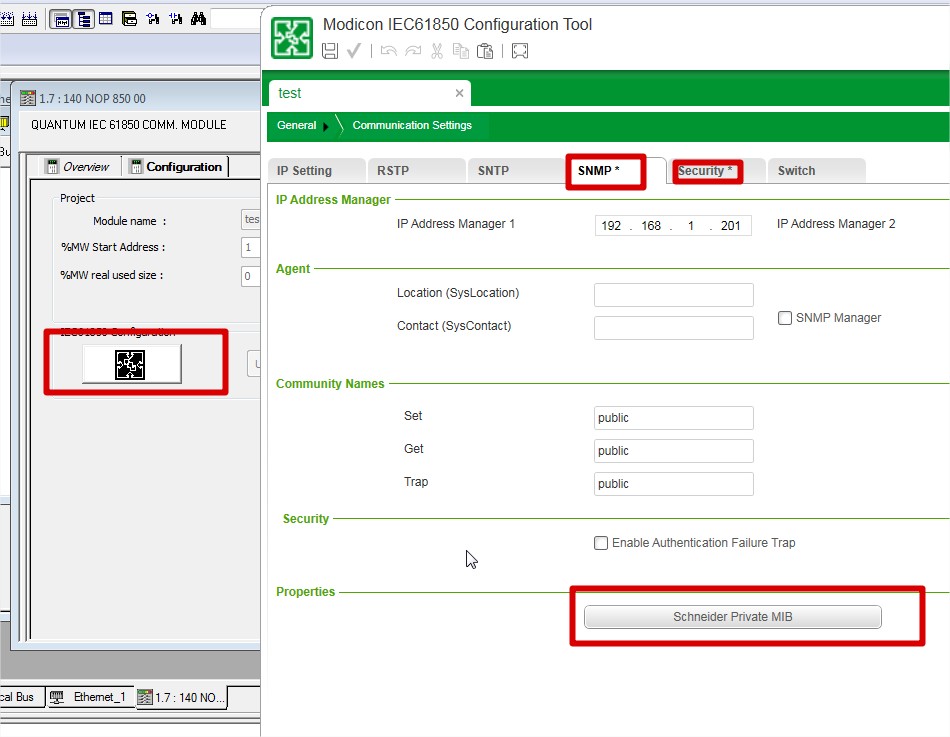Click the Agent section heading
The width and height of the screenshot is (950, 737).
pos(293,268)
